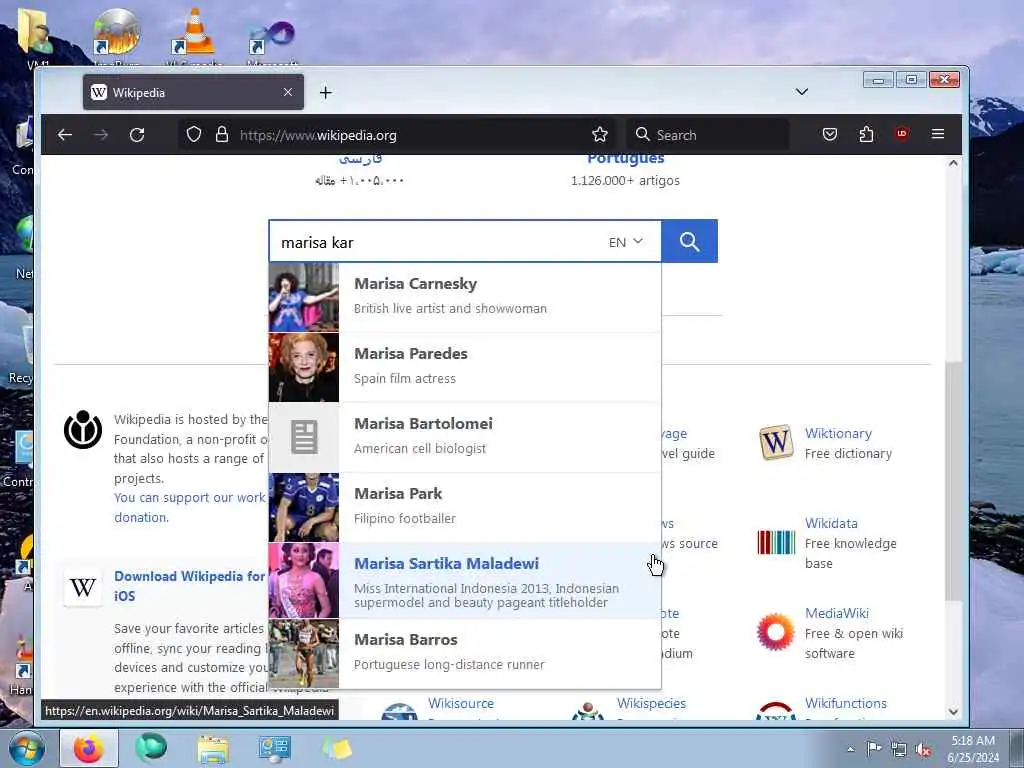
Task: Show hidden system tray icons
Action: (850, 749)
